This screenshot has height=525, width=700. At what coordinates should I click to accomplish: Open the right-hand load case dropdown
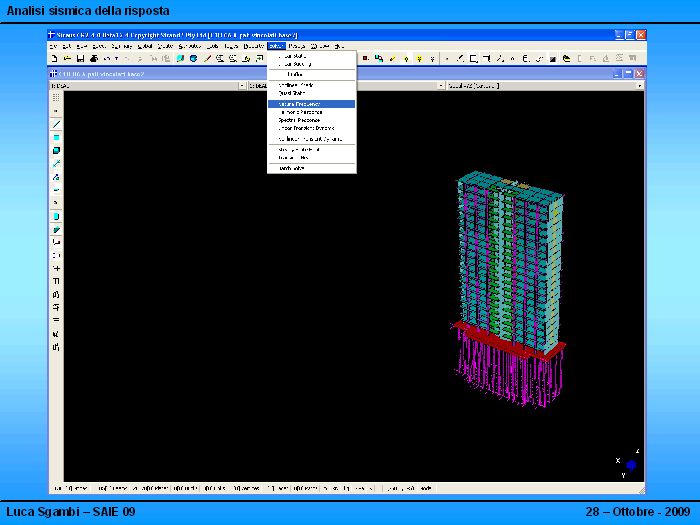point(639,86)
